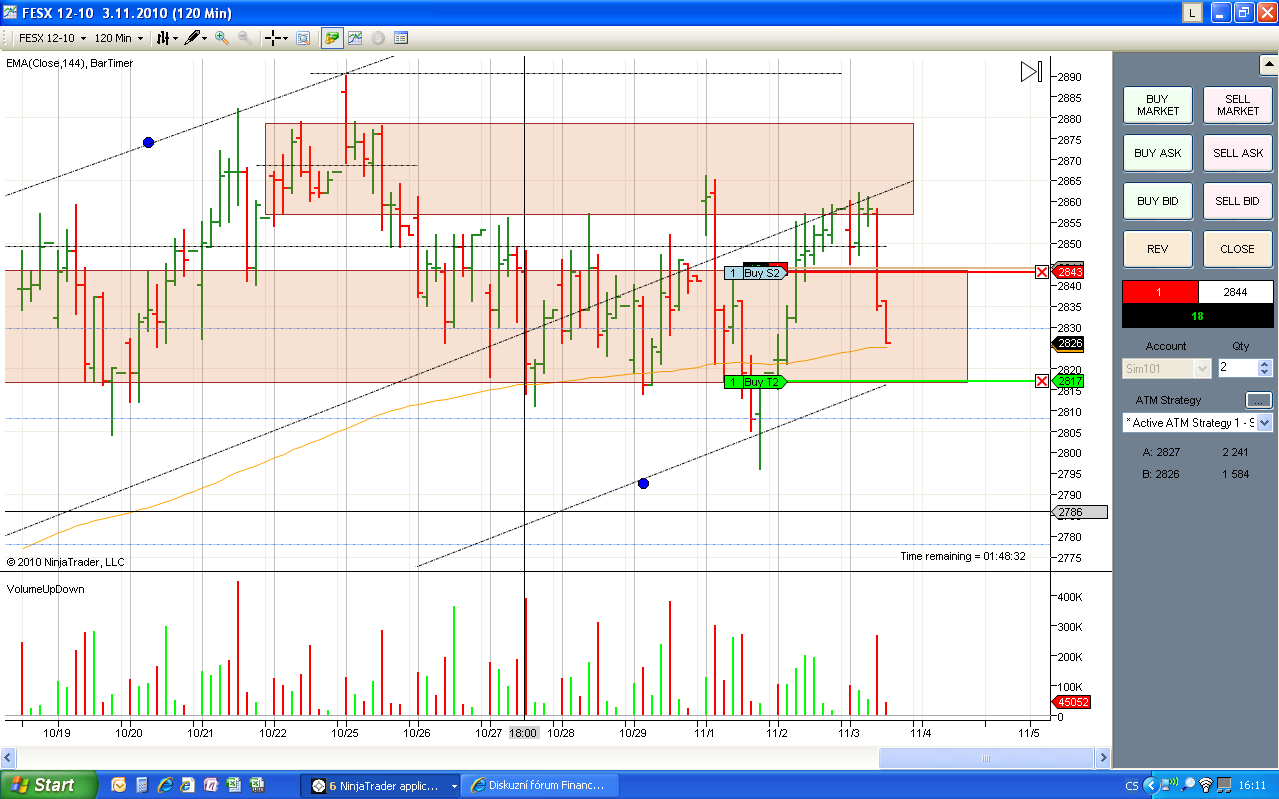Click the BUY BID button

[1157, 201]
